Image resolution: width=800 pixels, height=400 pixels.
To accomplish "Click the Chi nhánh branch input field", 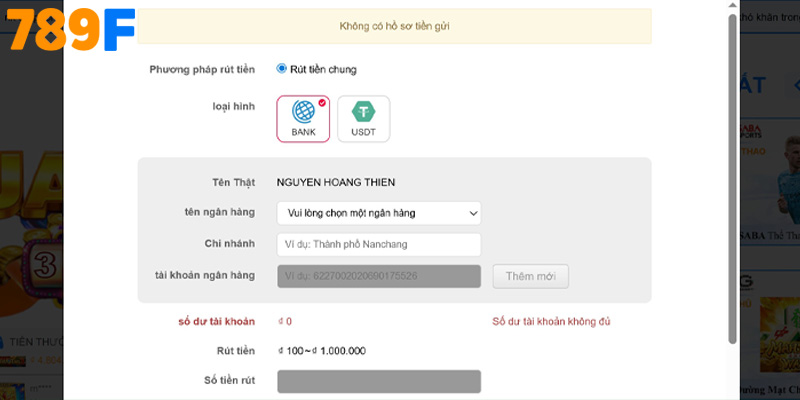I will click(x=378, y=244).
